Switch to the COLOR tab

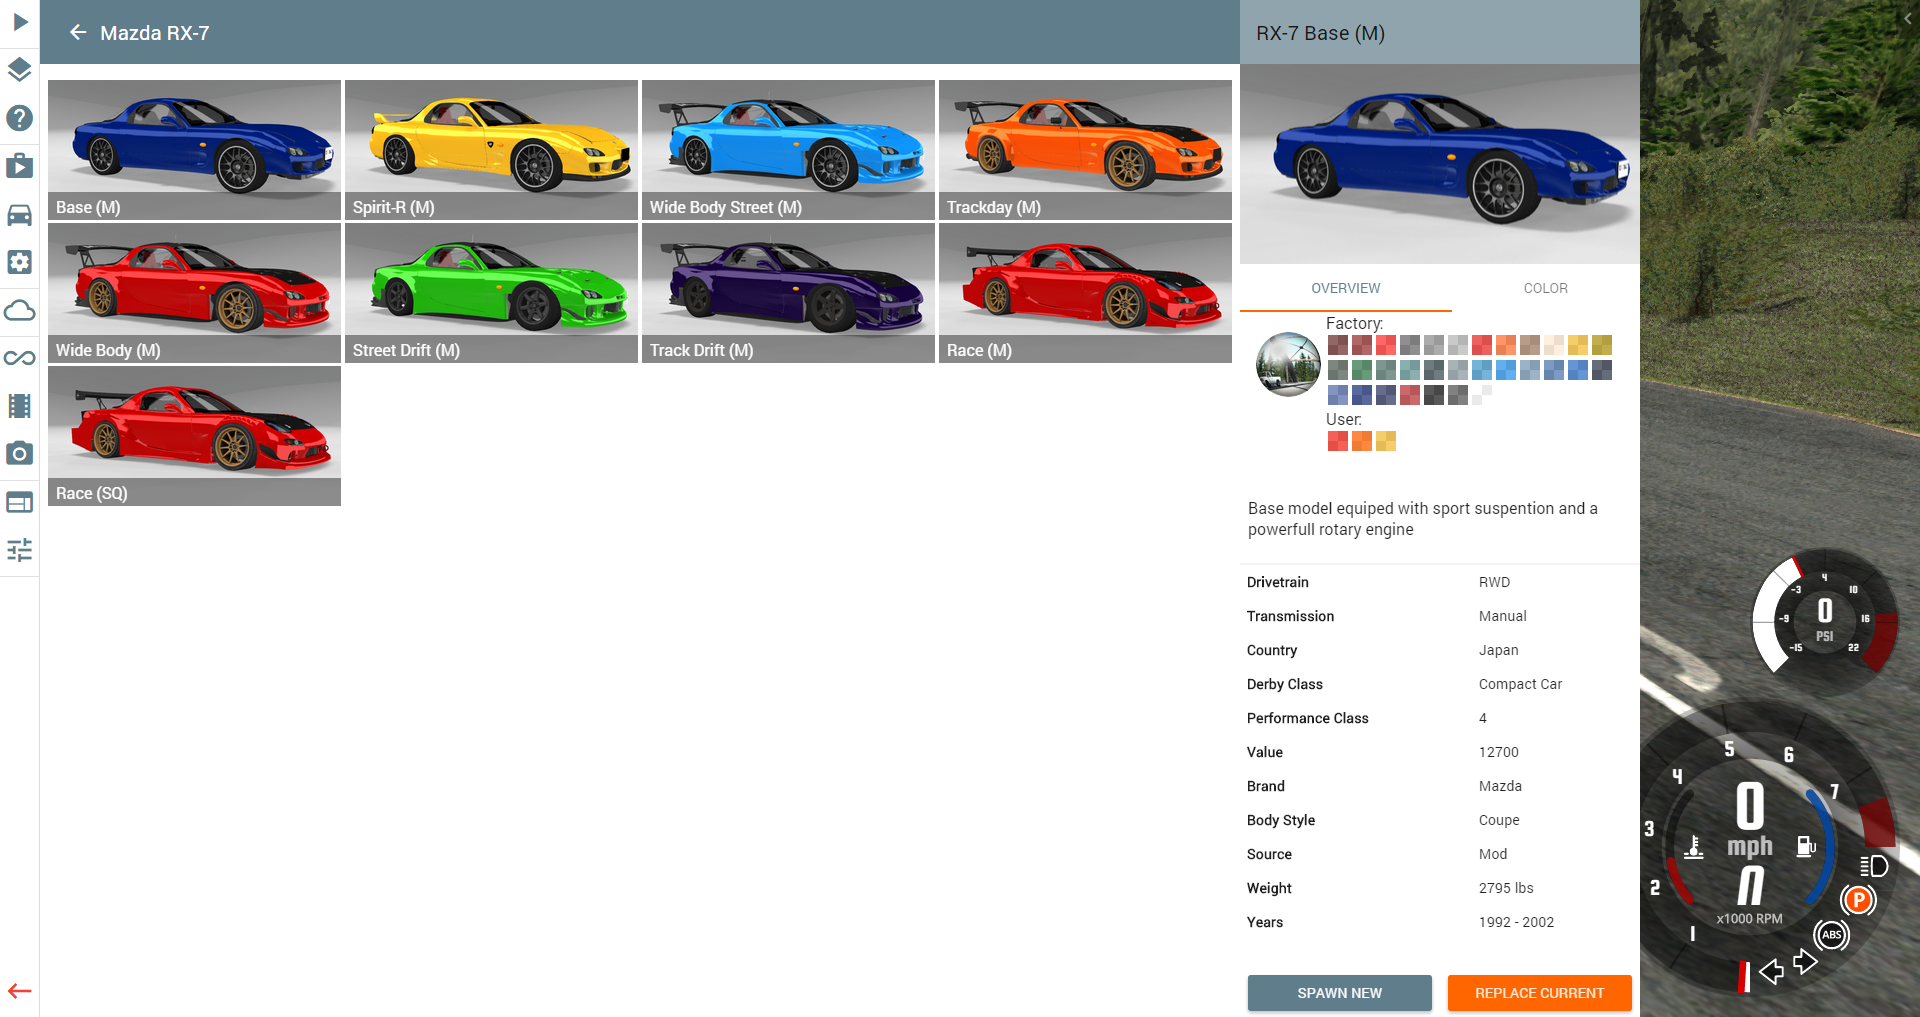pos(1545,288)
